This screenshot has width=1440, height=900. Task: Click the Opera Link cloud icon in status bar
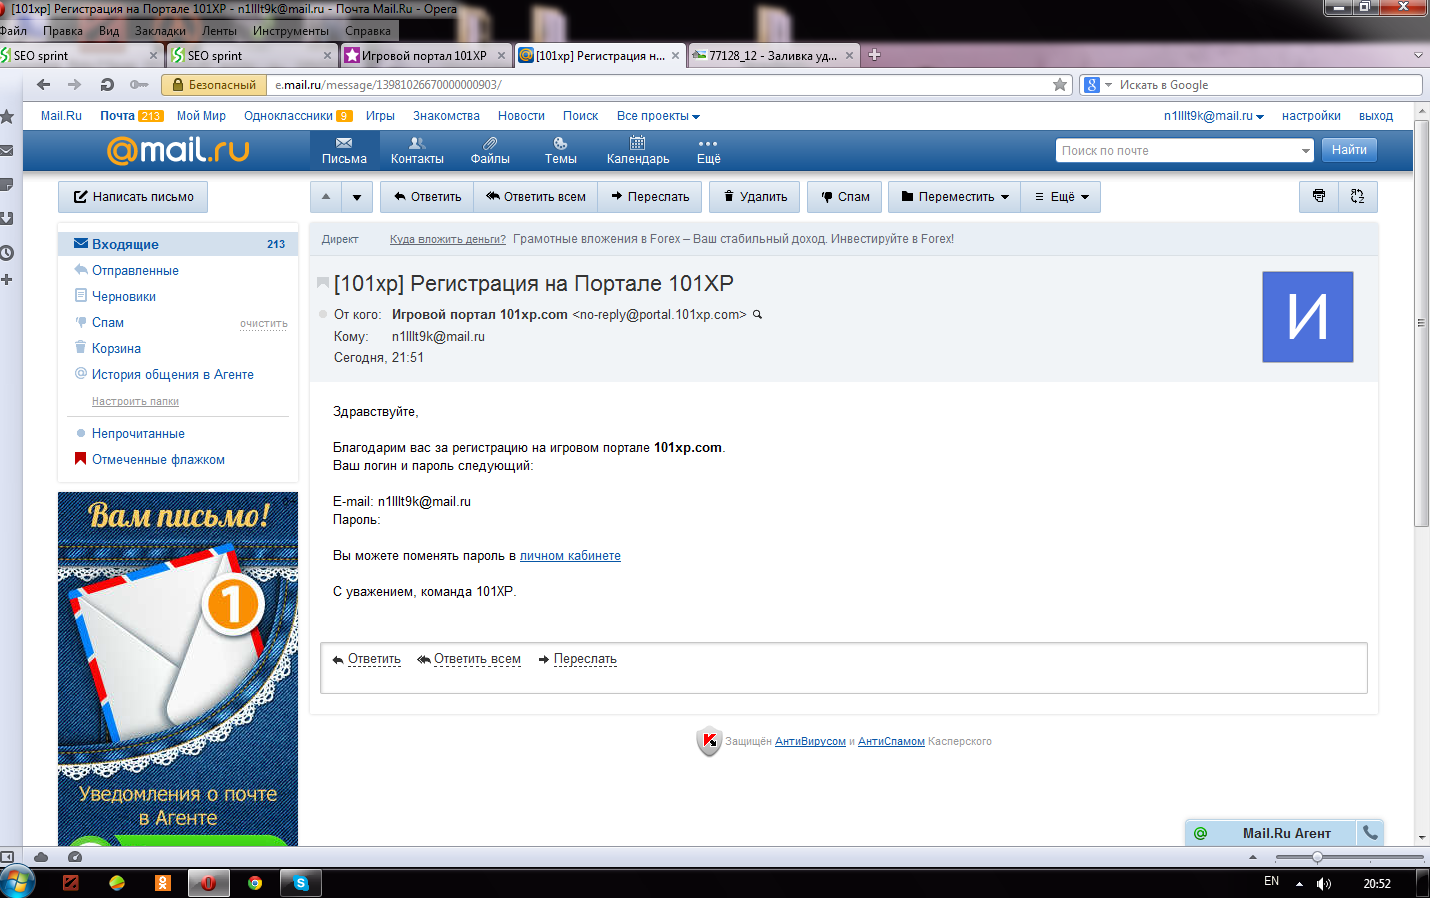(41, 857)
